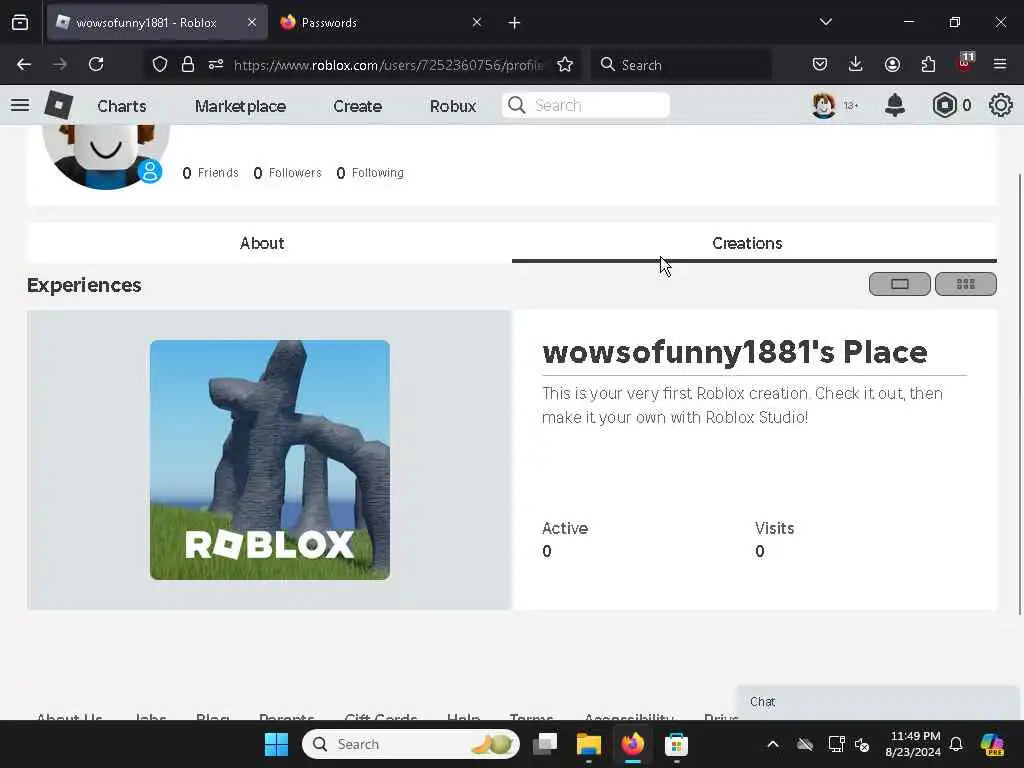
Task: Open Firefox account menu
Action: point(892,64)
